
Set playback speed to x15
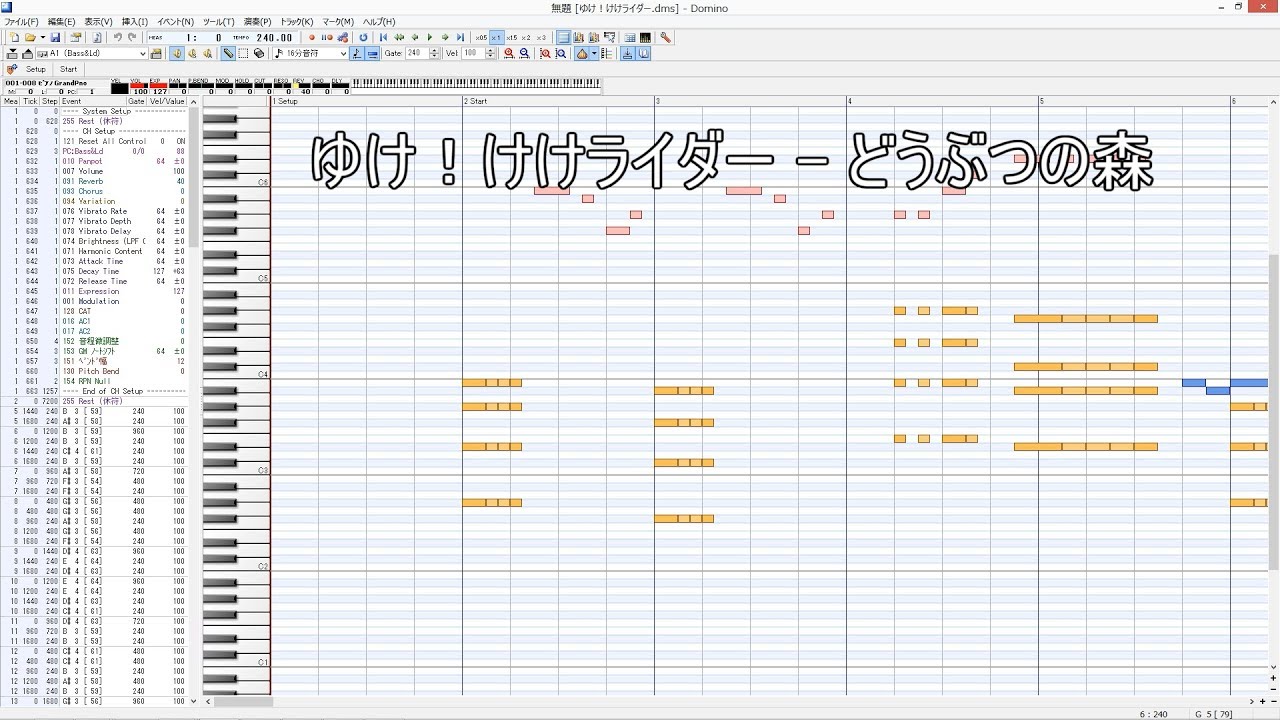pyautogui.click(x=512, y=37)
